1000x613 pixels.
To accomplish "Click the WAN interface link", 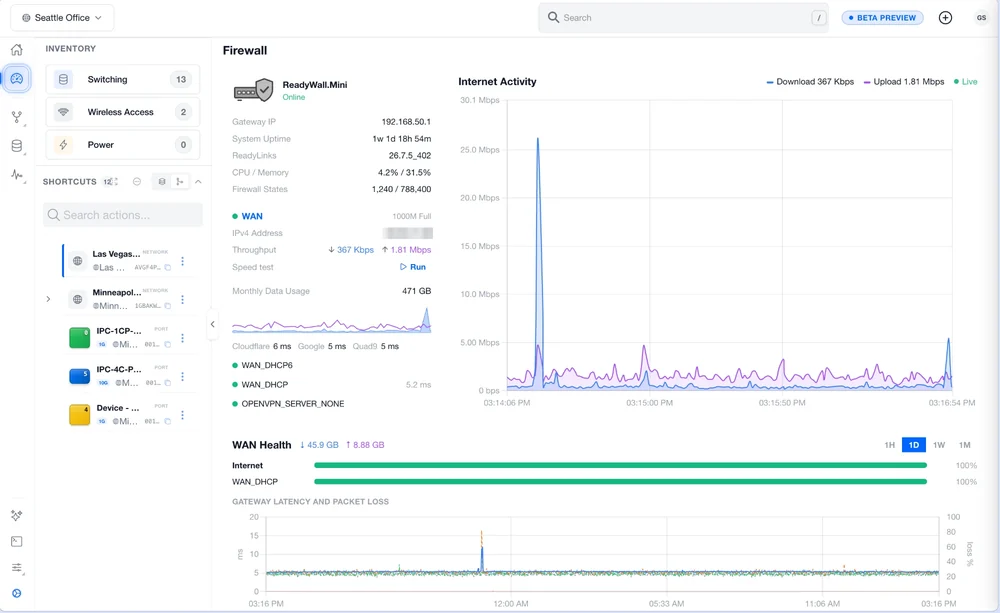I will pos(252,216).
